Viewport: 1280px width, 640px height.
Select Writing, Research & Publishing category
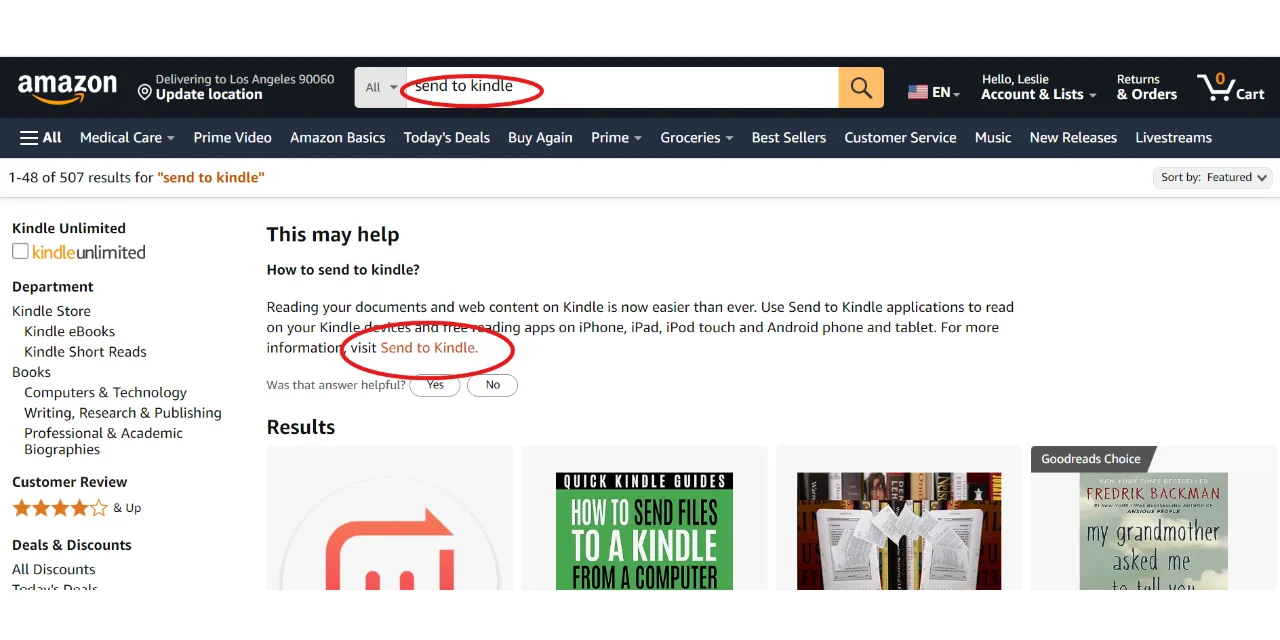pos(123,413)
